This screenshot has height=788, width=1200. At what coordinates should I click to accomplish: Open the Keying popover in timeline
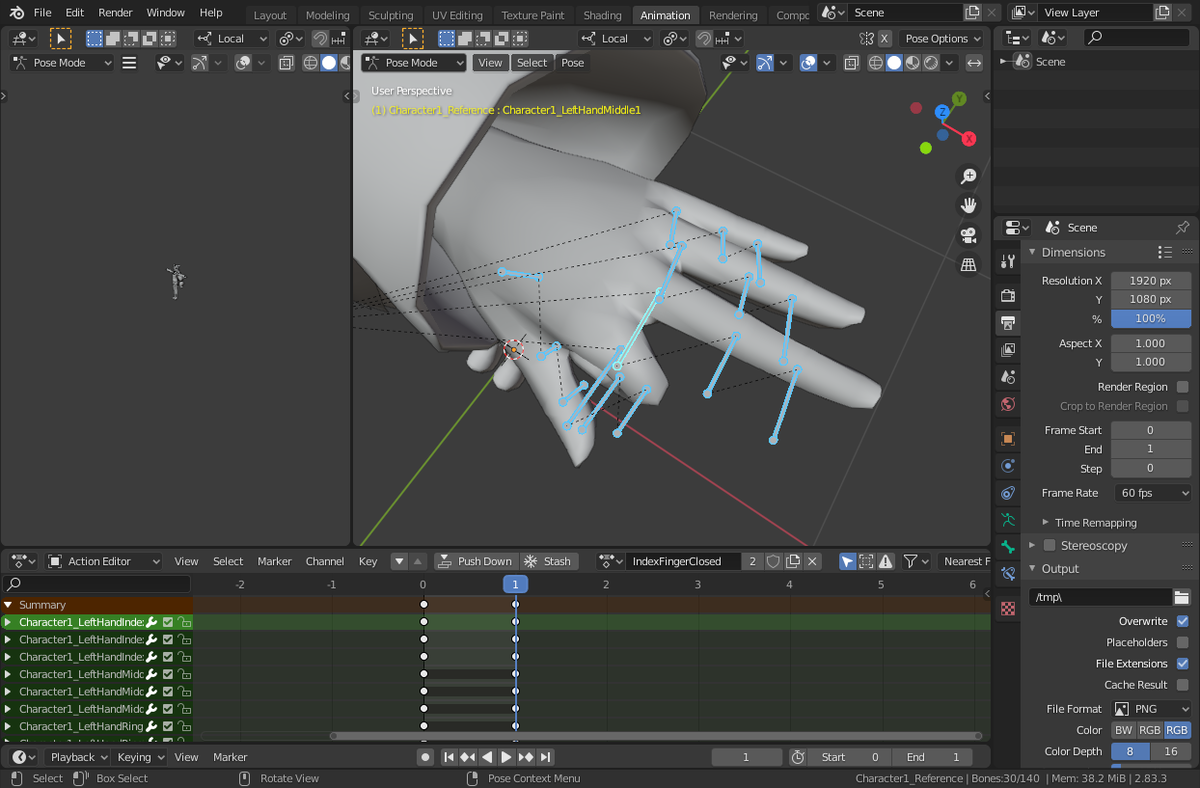tap(140, 757)
